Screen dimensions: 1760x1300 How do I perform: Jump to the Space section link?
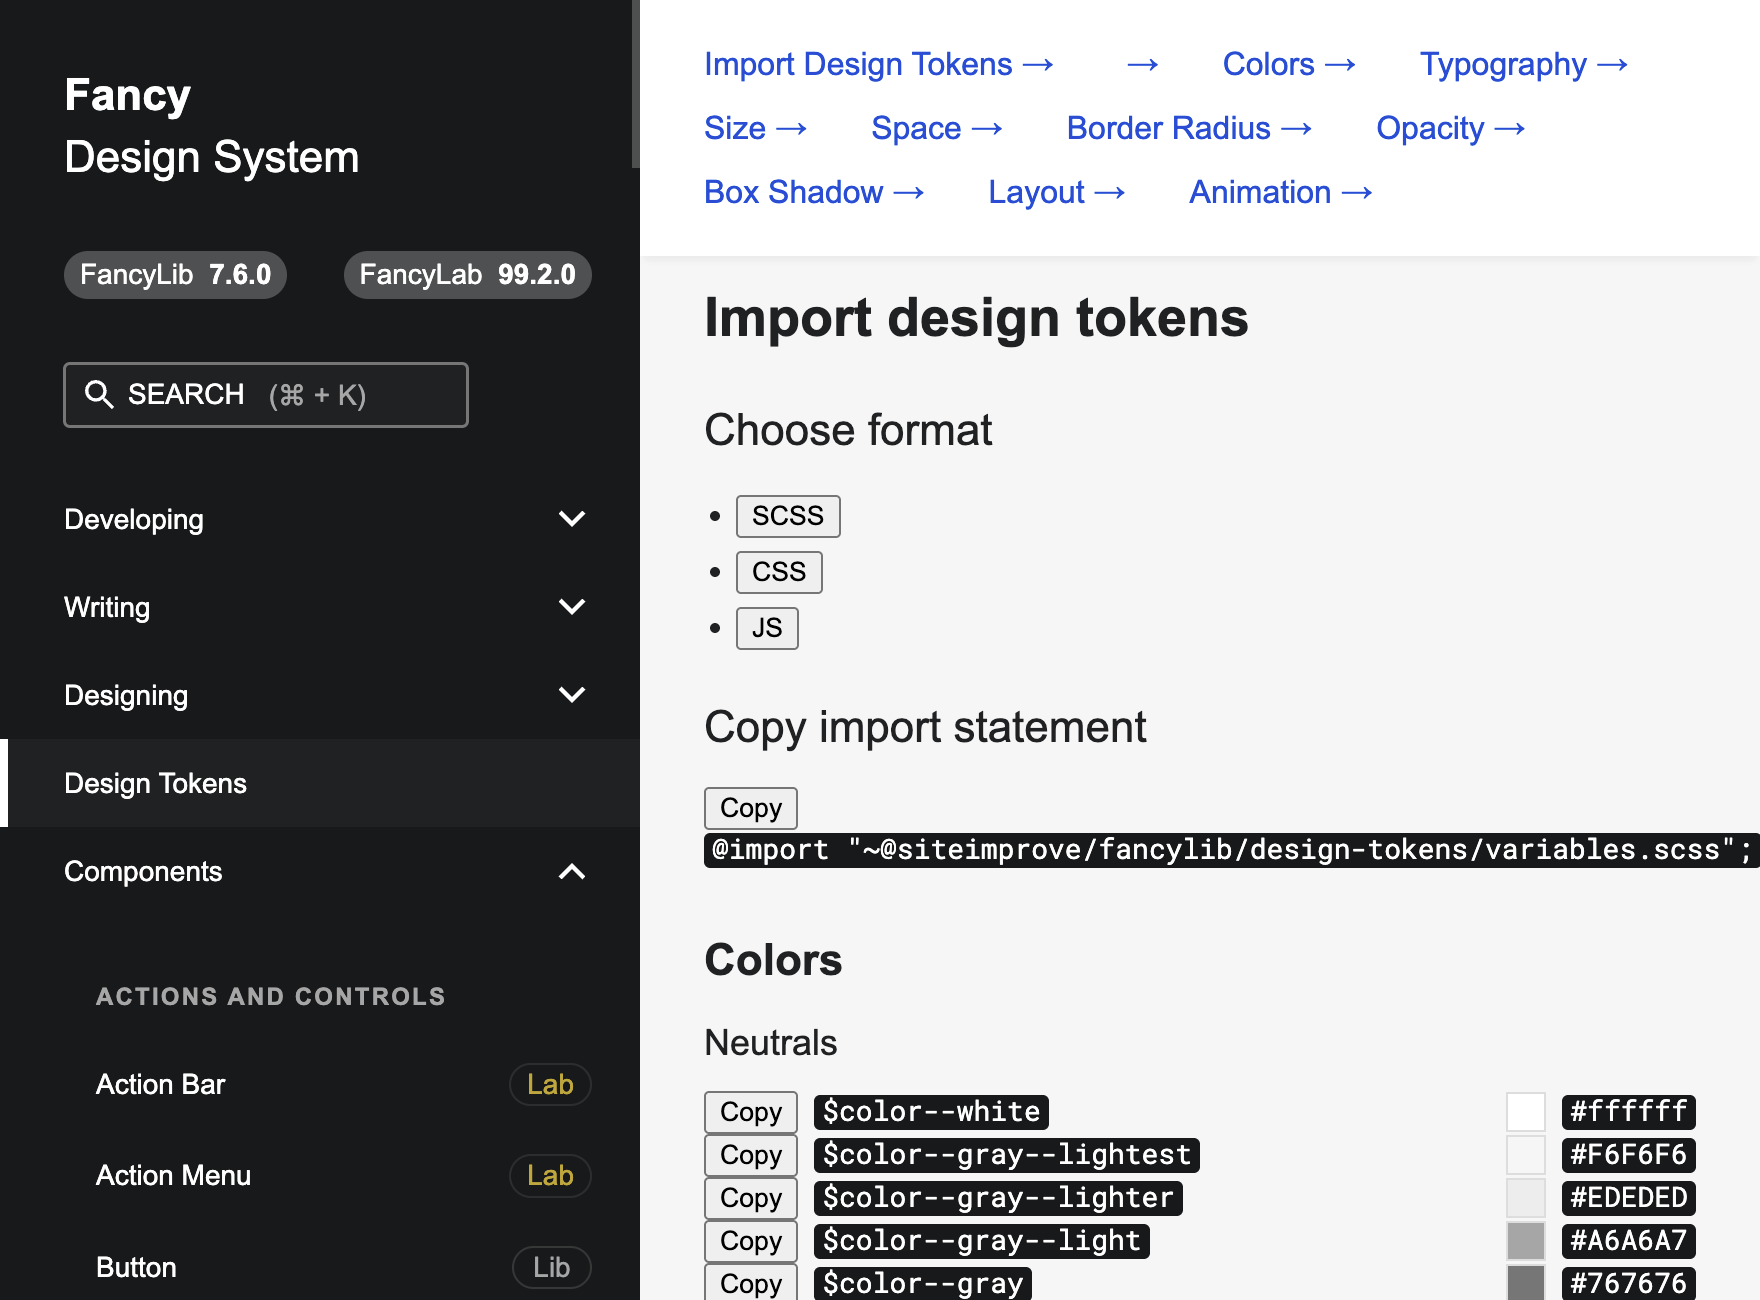click(x=936, y=128)
